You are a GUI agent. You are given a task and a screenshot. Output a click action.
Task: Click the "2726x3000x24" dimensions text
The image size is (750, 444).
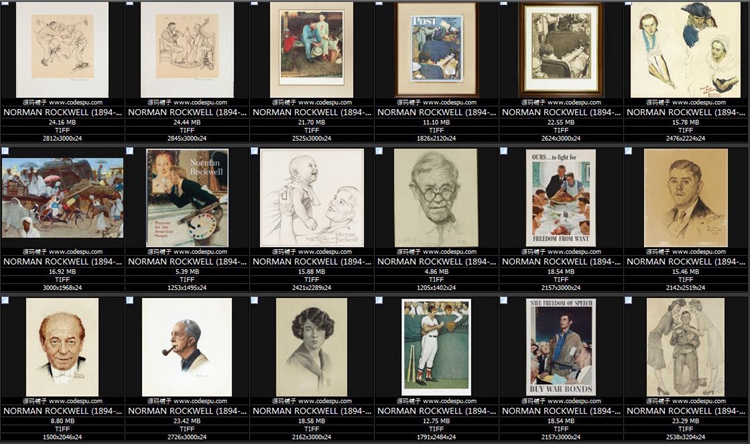(187, 437)
